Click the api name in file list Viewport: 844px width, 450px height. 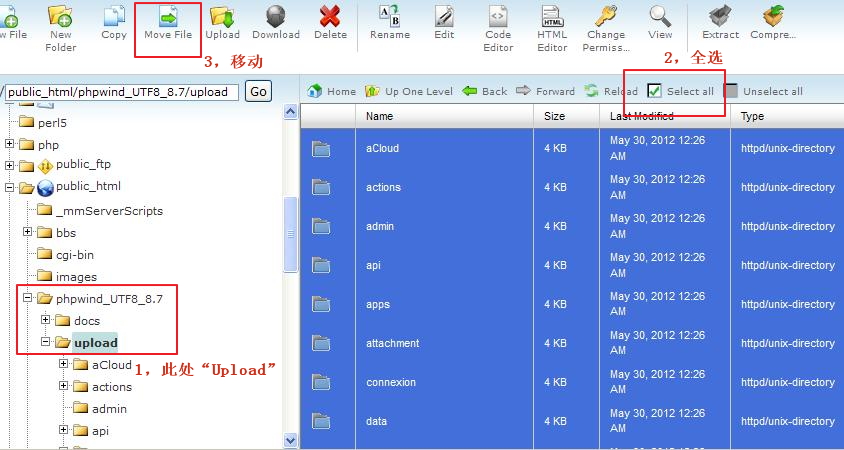click(374, 265)
